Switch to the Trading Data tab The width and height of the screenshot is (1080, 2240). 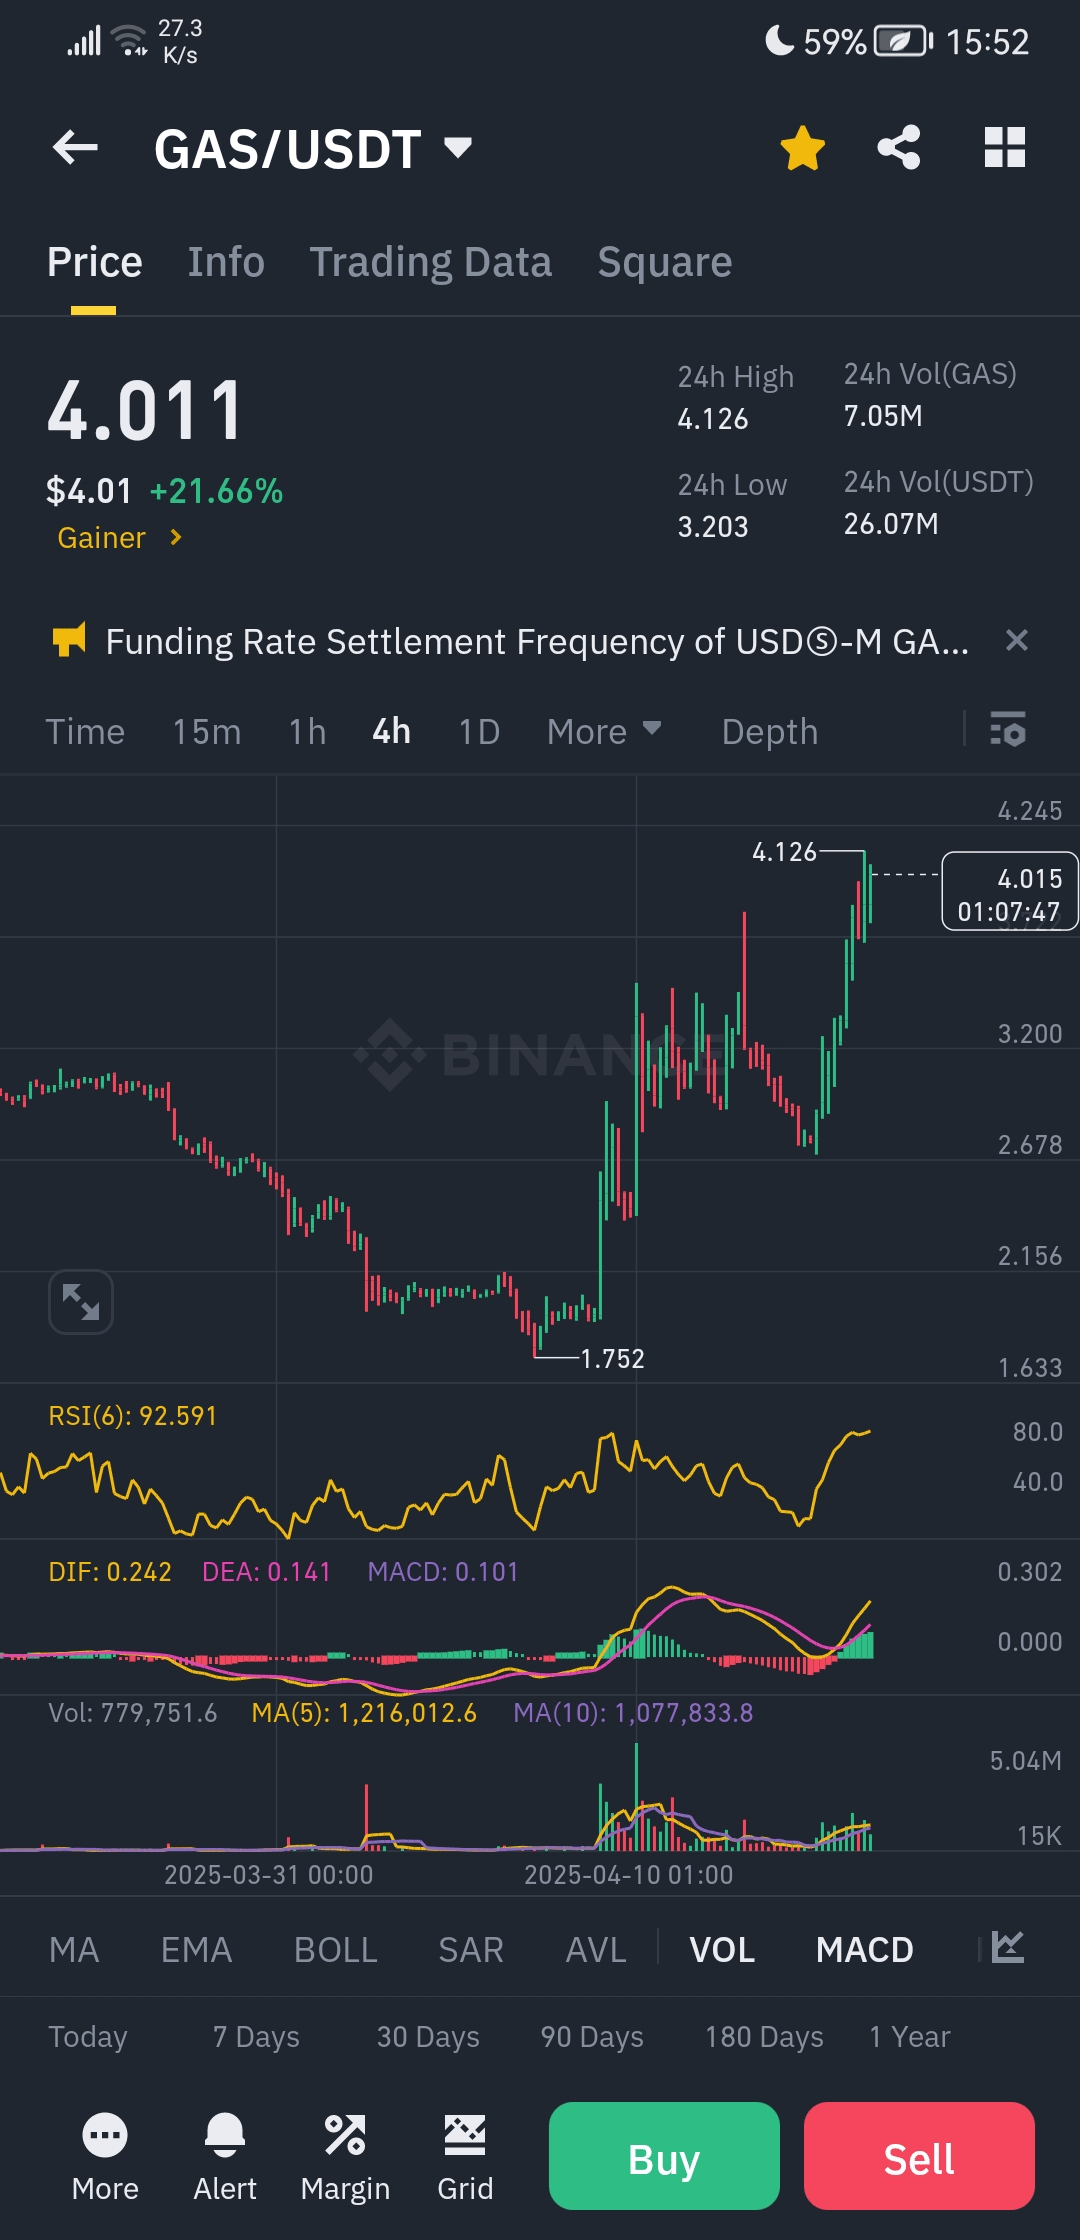(430, 262)
